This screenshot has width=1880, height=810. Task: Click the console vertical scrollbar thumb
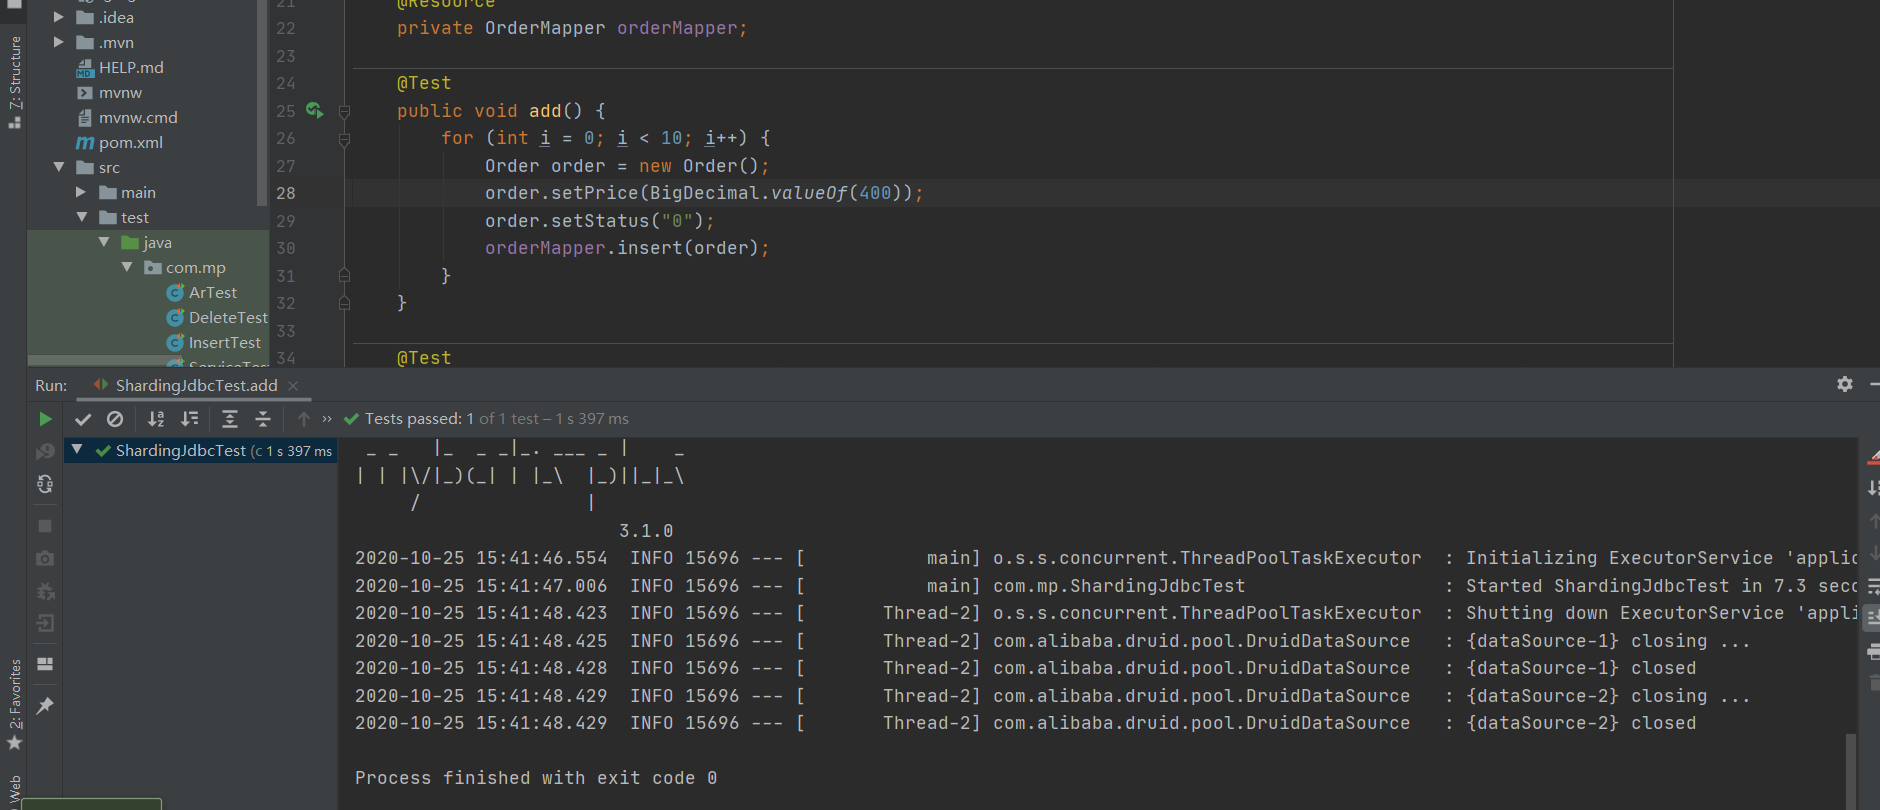tap(1851, 770)
